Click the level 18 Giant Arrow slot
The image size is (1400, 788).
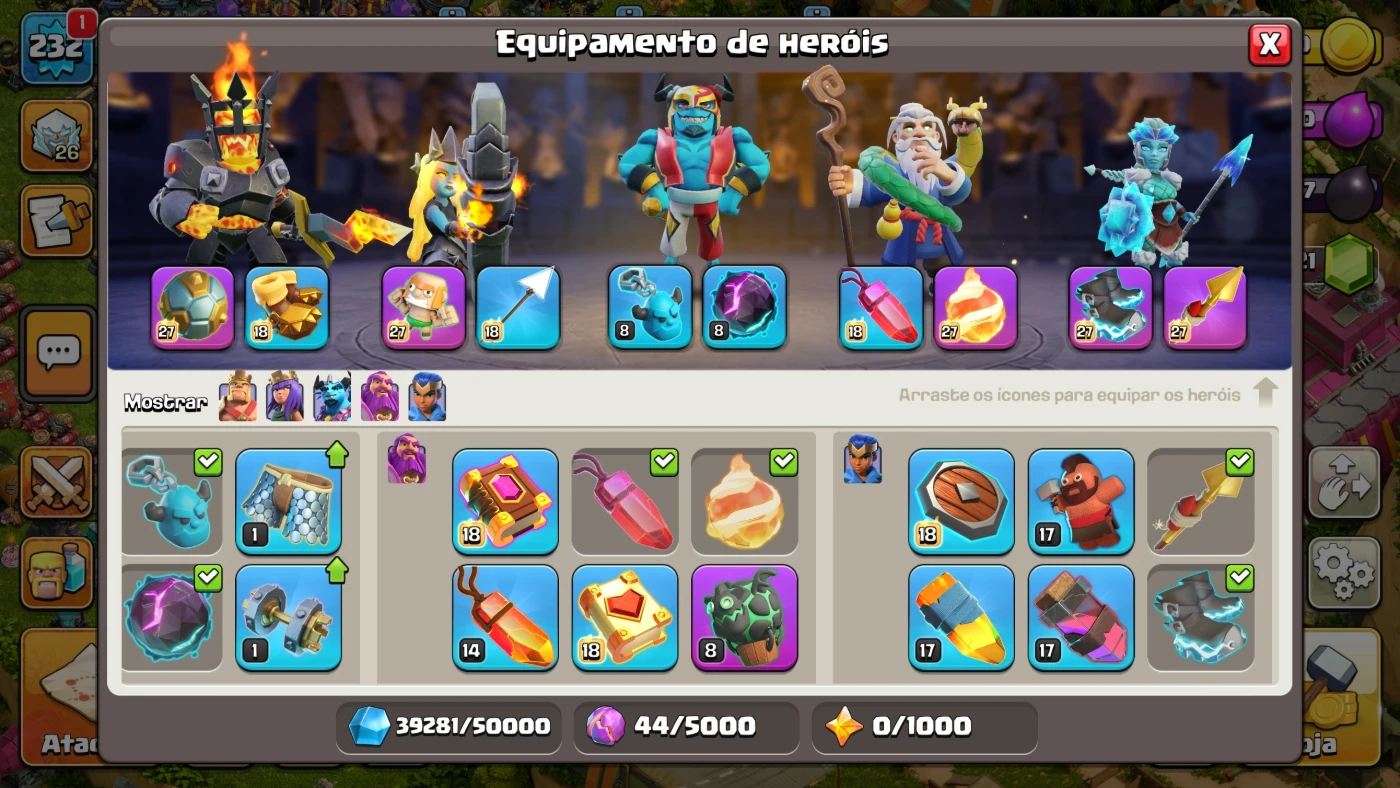(x=518, y=307)
